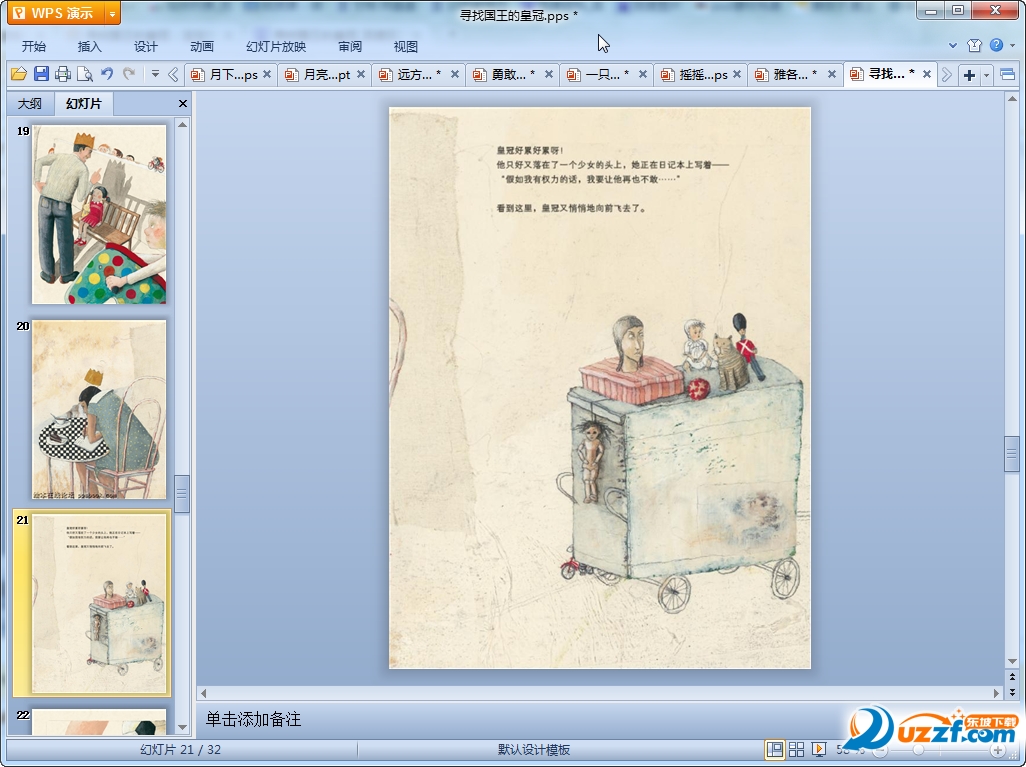Go to next slide double arrow

pyautogui.click(x=1012, y=691)
